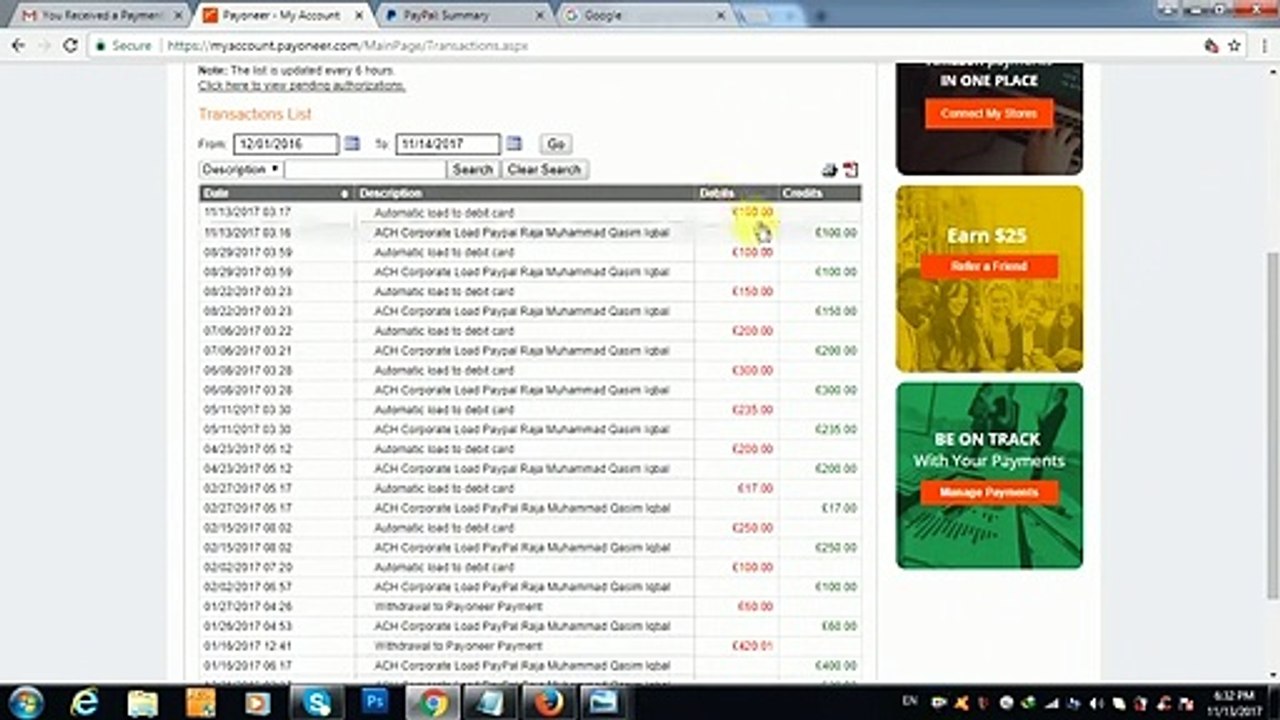The width and height of the screenshot is (1280, 720).
Task: Open File Explorer folder in taskbar
Action: coord(143,703)
